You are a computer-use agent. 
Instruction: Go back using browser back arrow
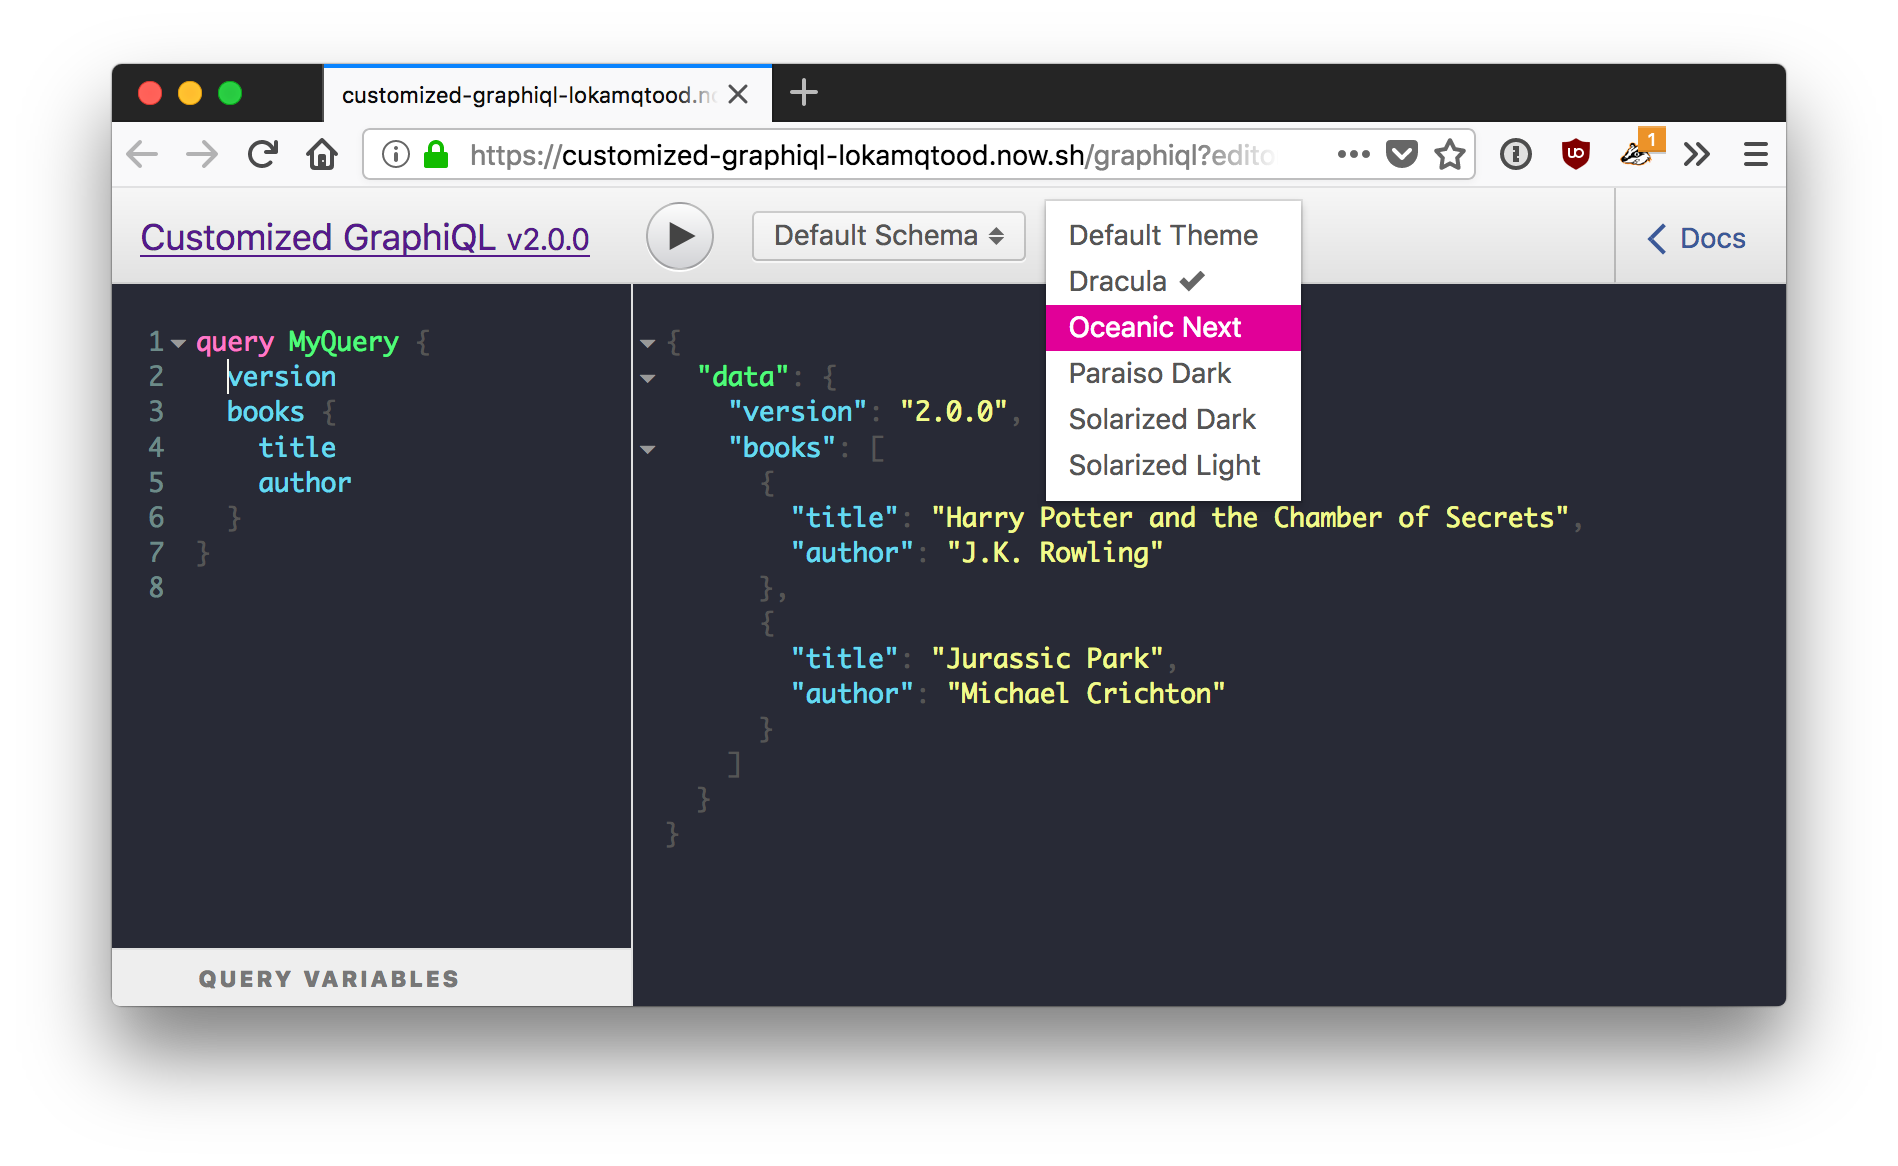[143, 154]
